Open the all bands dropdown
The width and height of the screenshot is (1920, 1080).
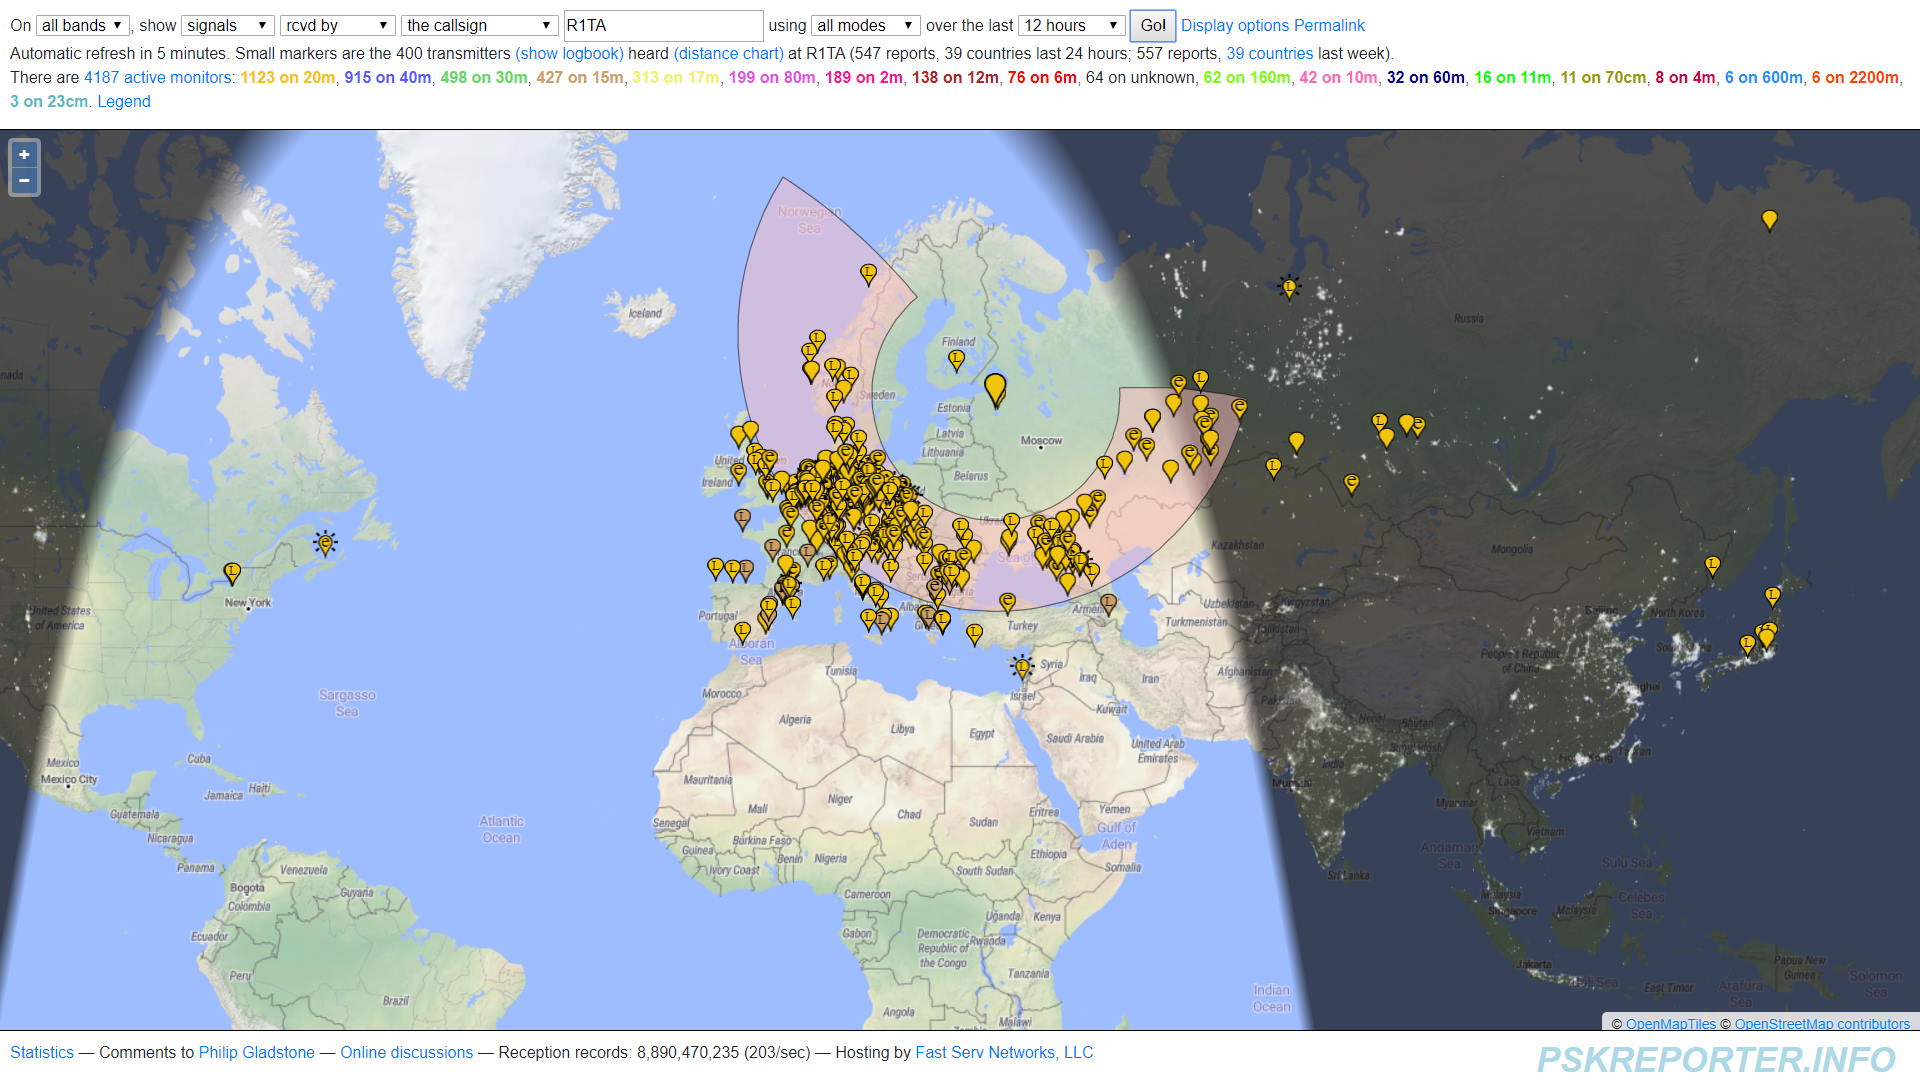point(83,25)
